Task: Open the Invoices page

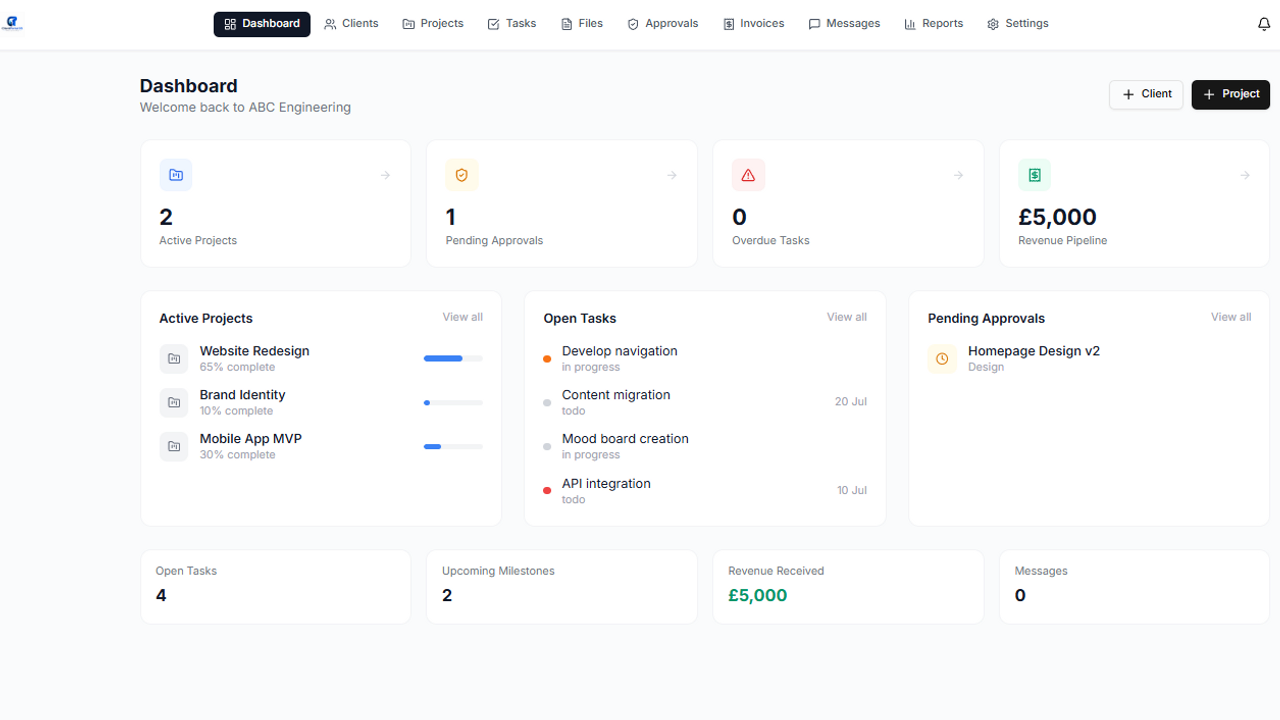Action: tap(754, 24)
